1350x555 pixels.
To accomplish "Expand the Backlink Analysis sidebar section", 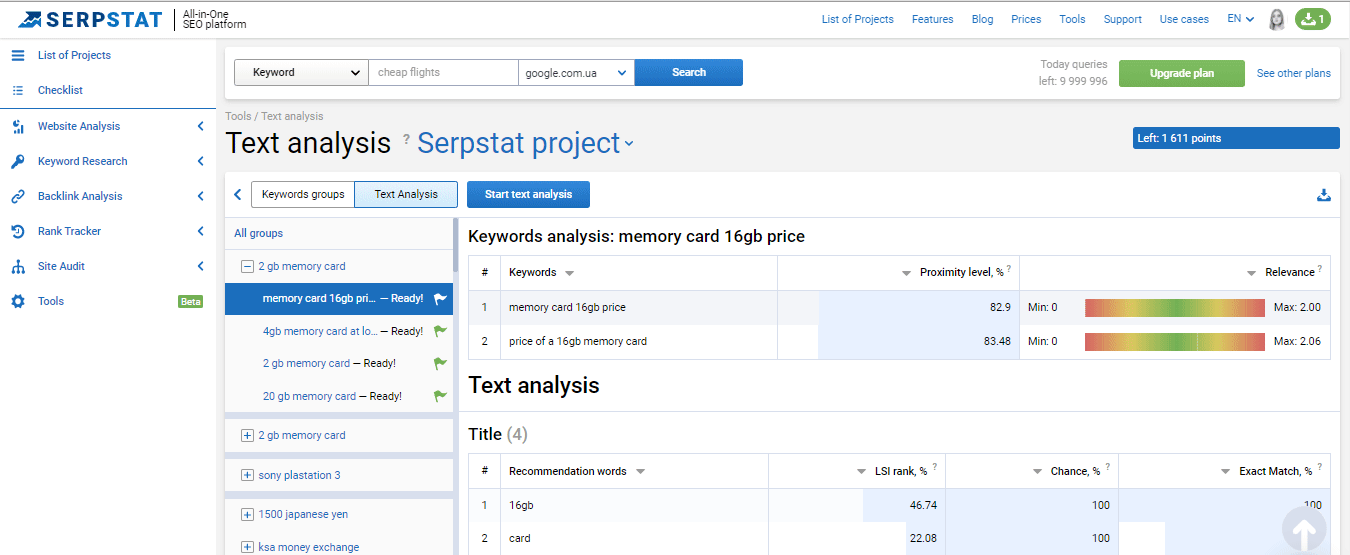I will click(x=201, y=196).
